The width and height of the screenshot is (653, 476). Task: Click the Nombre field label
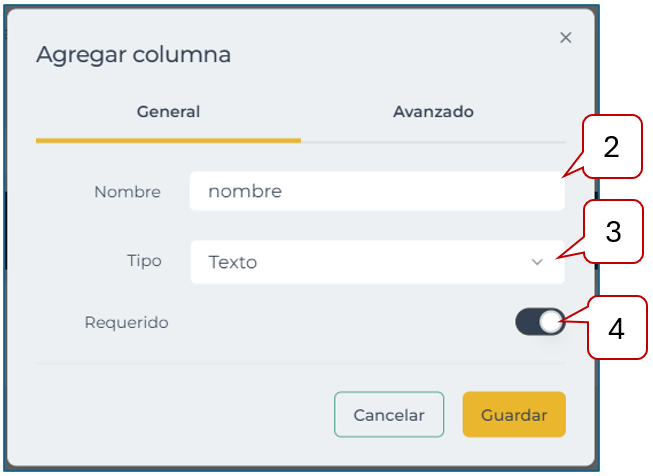[x=127, y=192]
